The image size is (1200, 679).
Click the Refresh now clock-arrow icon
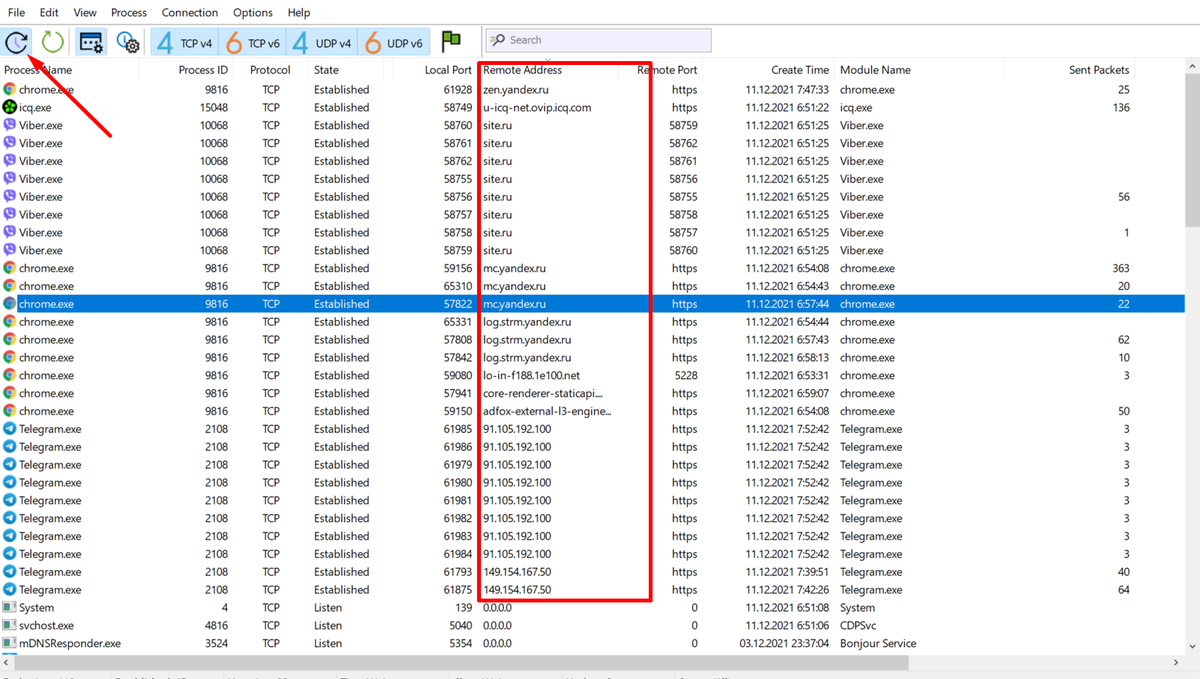pos(17,42)
